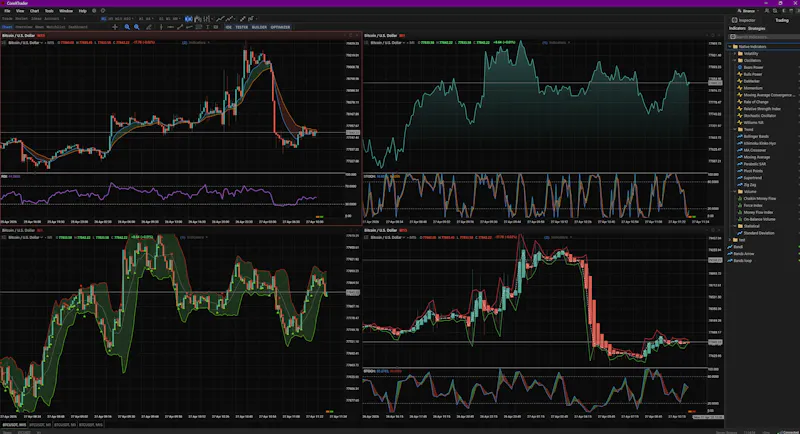Expand the test folder

click(x=730, y=240)
